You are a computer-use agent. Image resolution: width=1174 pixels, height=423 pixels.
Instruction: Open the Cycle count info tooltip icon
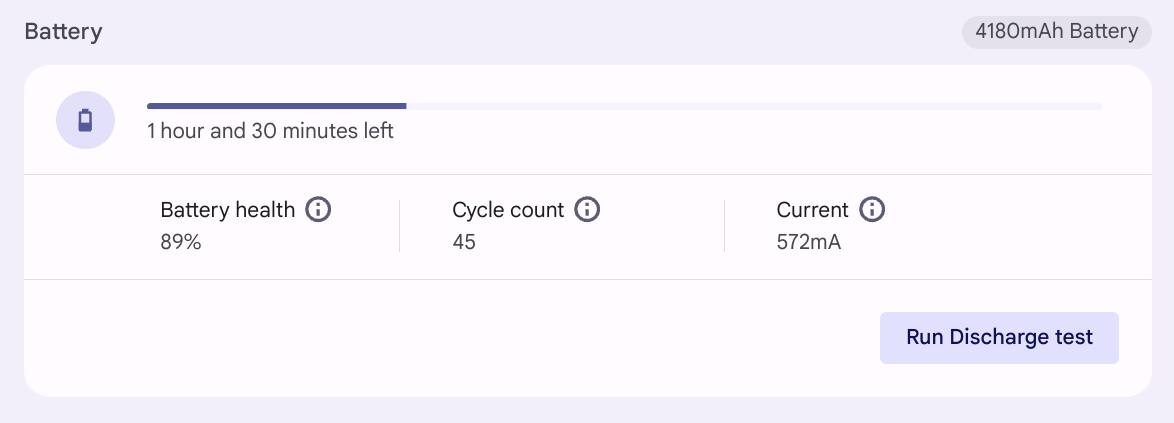(x=587, y=210)
